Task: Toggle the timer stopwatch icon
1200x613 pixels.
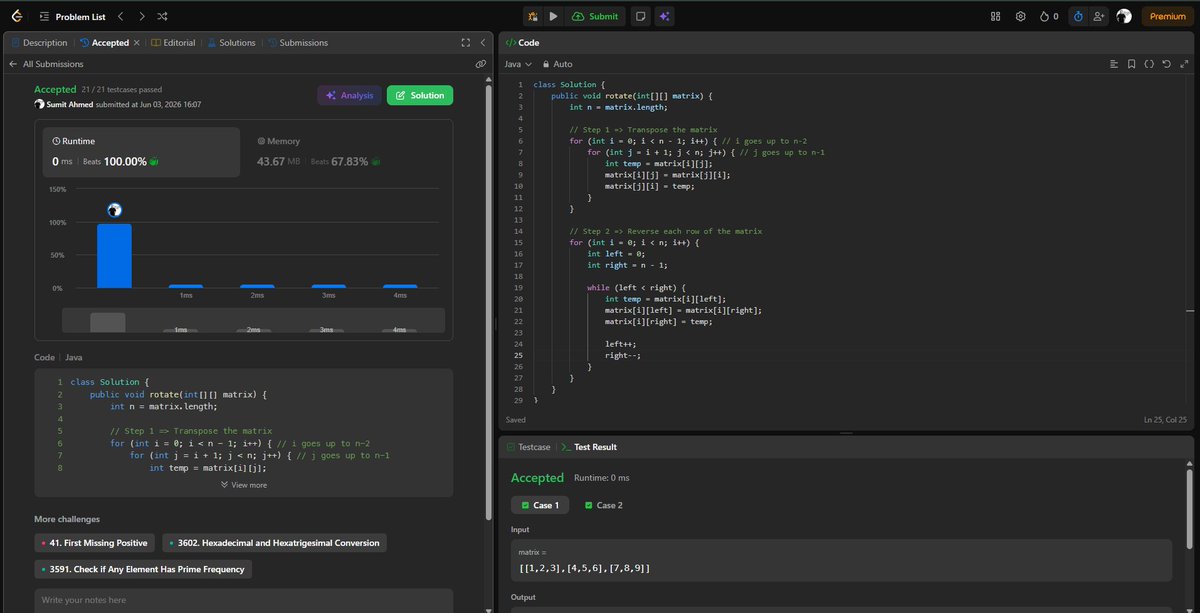Action: 1078,17
